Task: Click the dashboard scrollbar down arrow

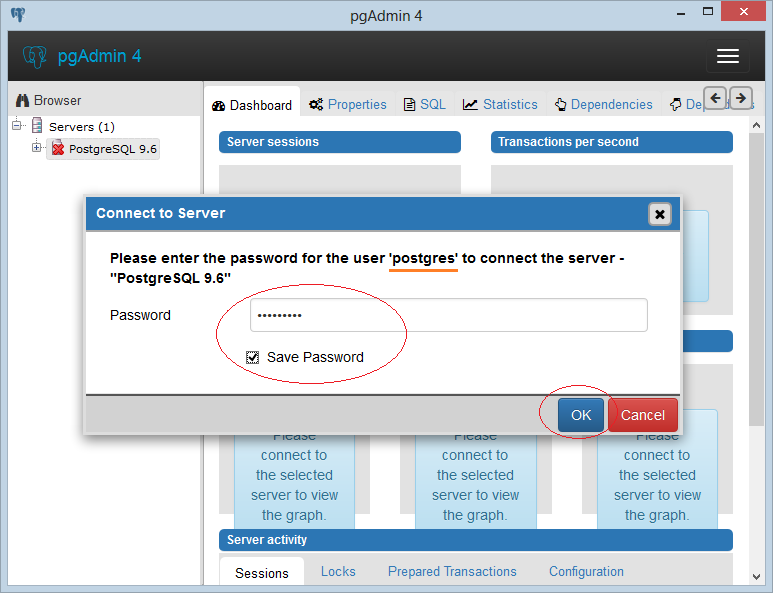Action: click(x=756, y=576)
